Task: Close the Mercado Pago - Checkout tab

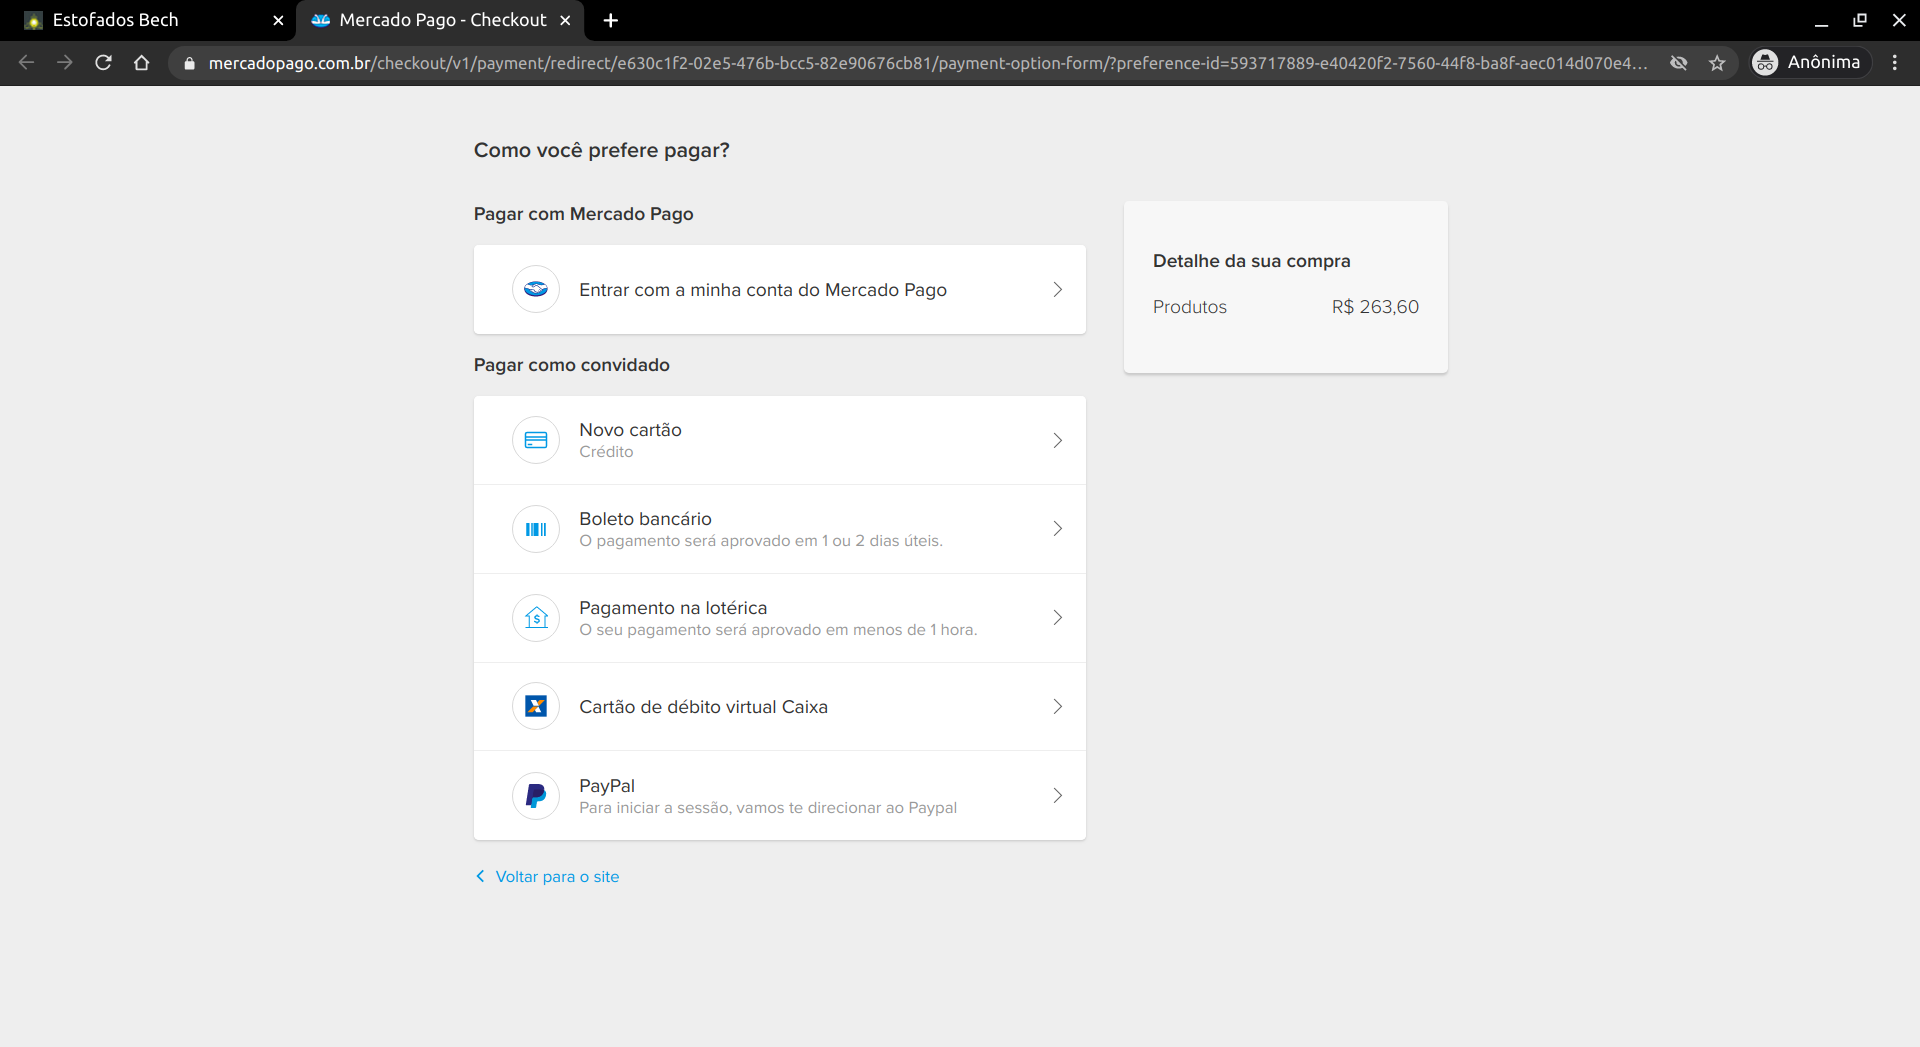Action: [x=565, y=20]
